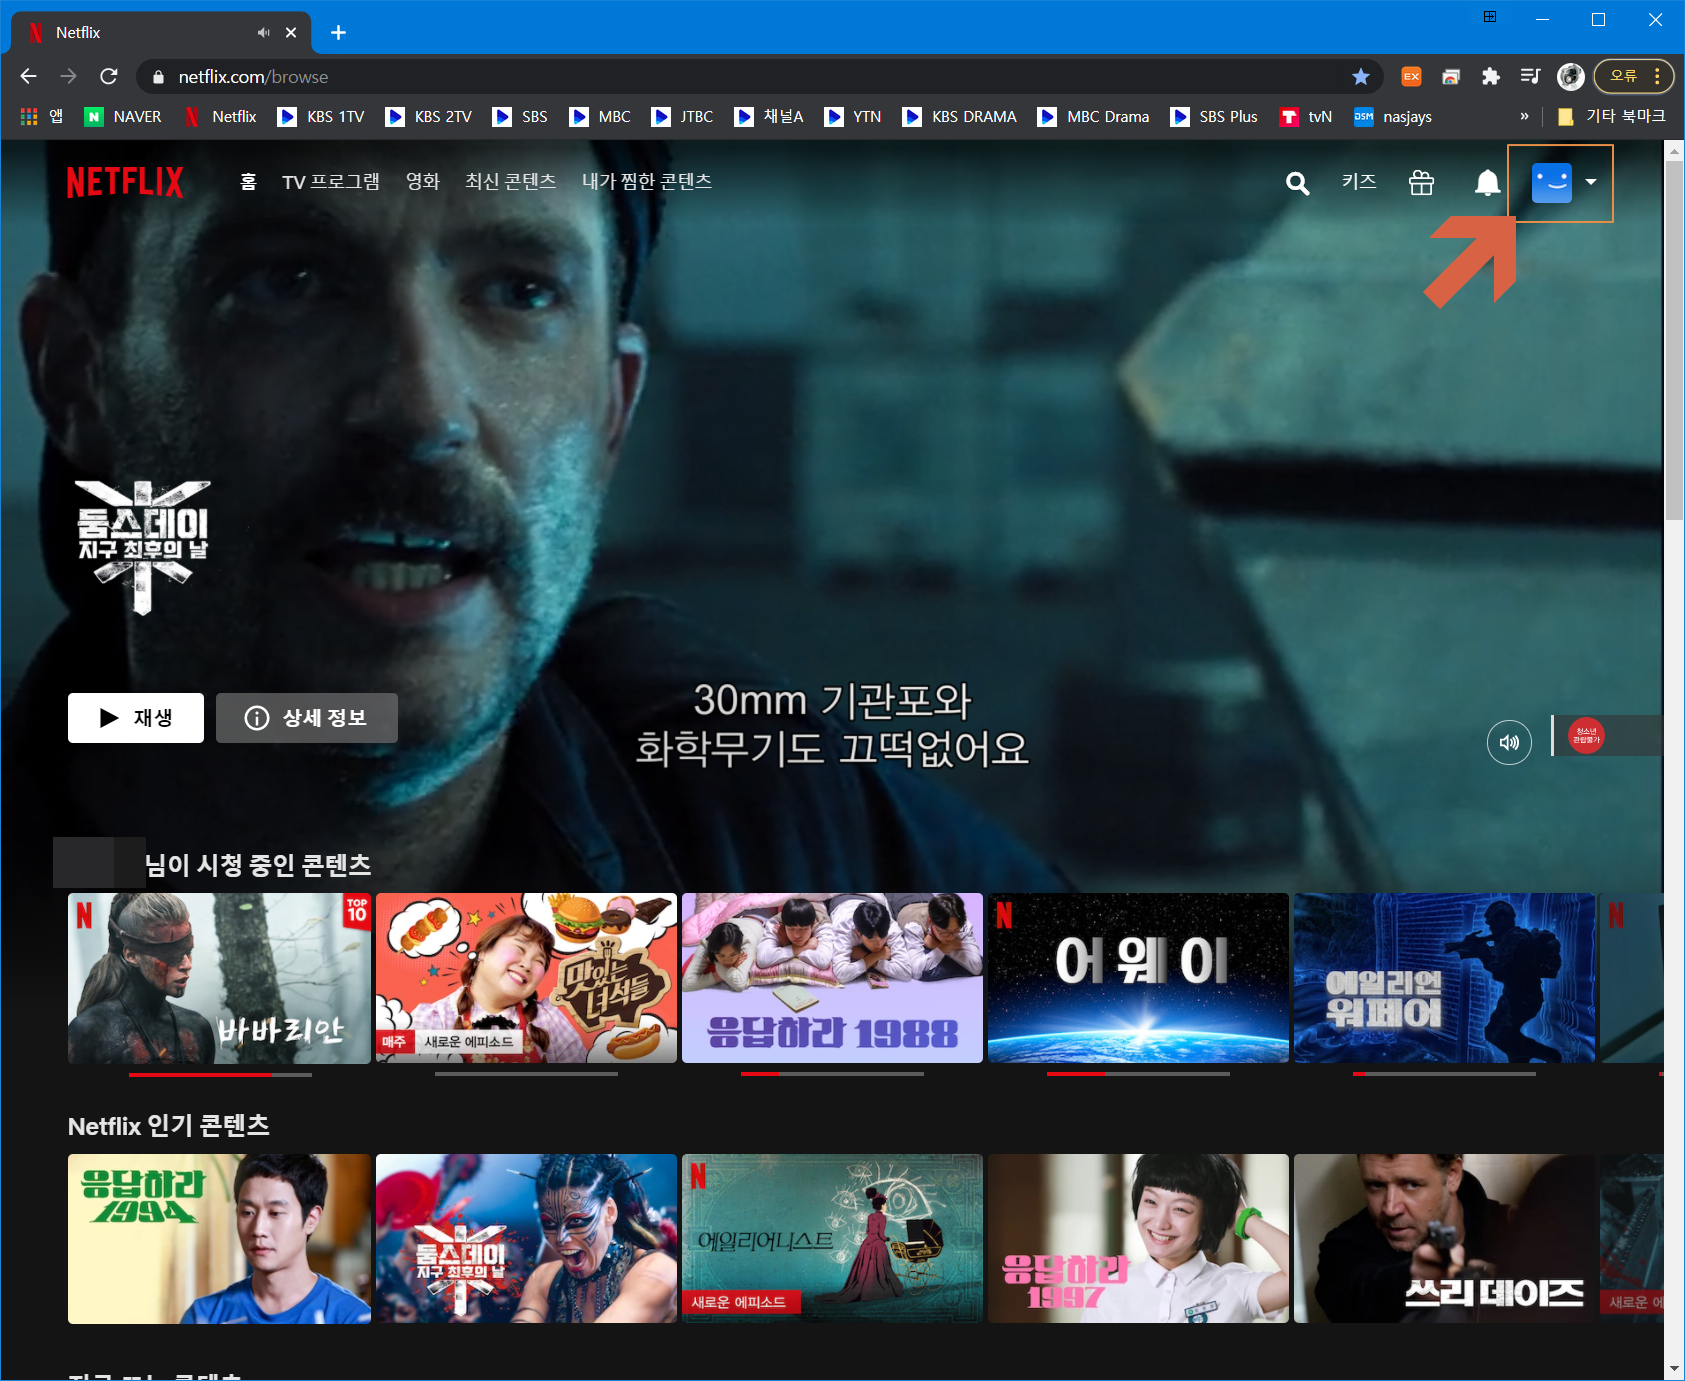Open the 응답하라 1997 thumbnail
Screen dimensions: 1685x1381
[1138, 1238]
